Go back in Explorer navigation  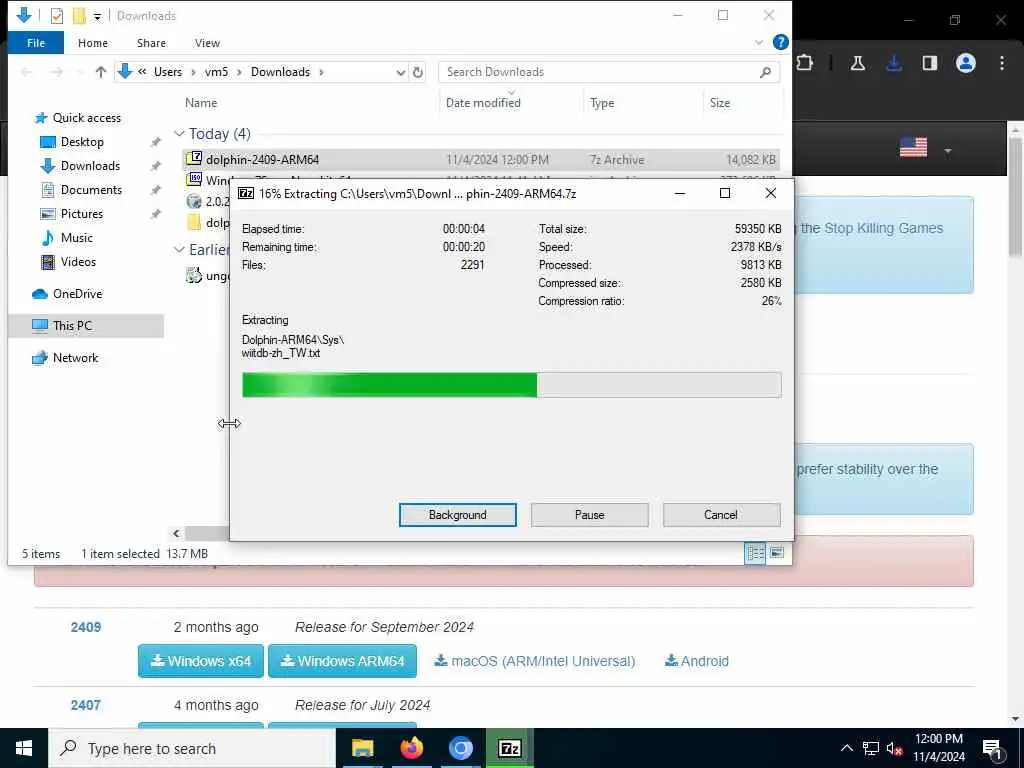[27, 72]
